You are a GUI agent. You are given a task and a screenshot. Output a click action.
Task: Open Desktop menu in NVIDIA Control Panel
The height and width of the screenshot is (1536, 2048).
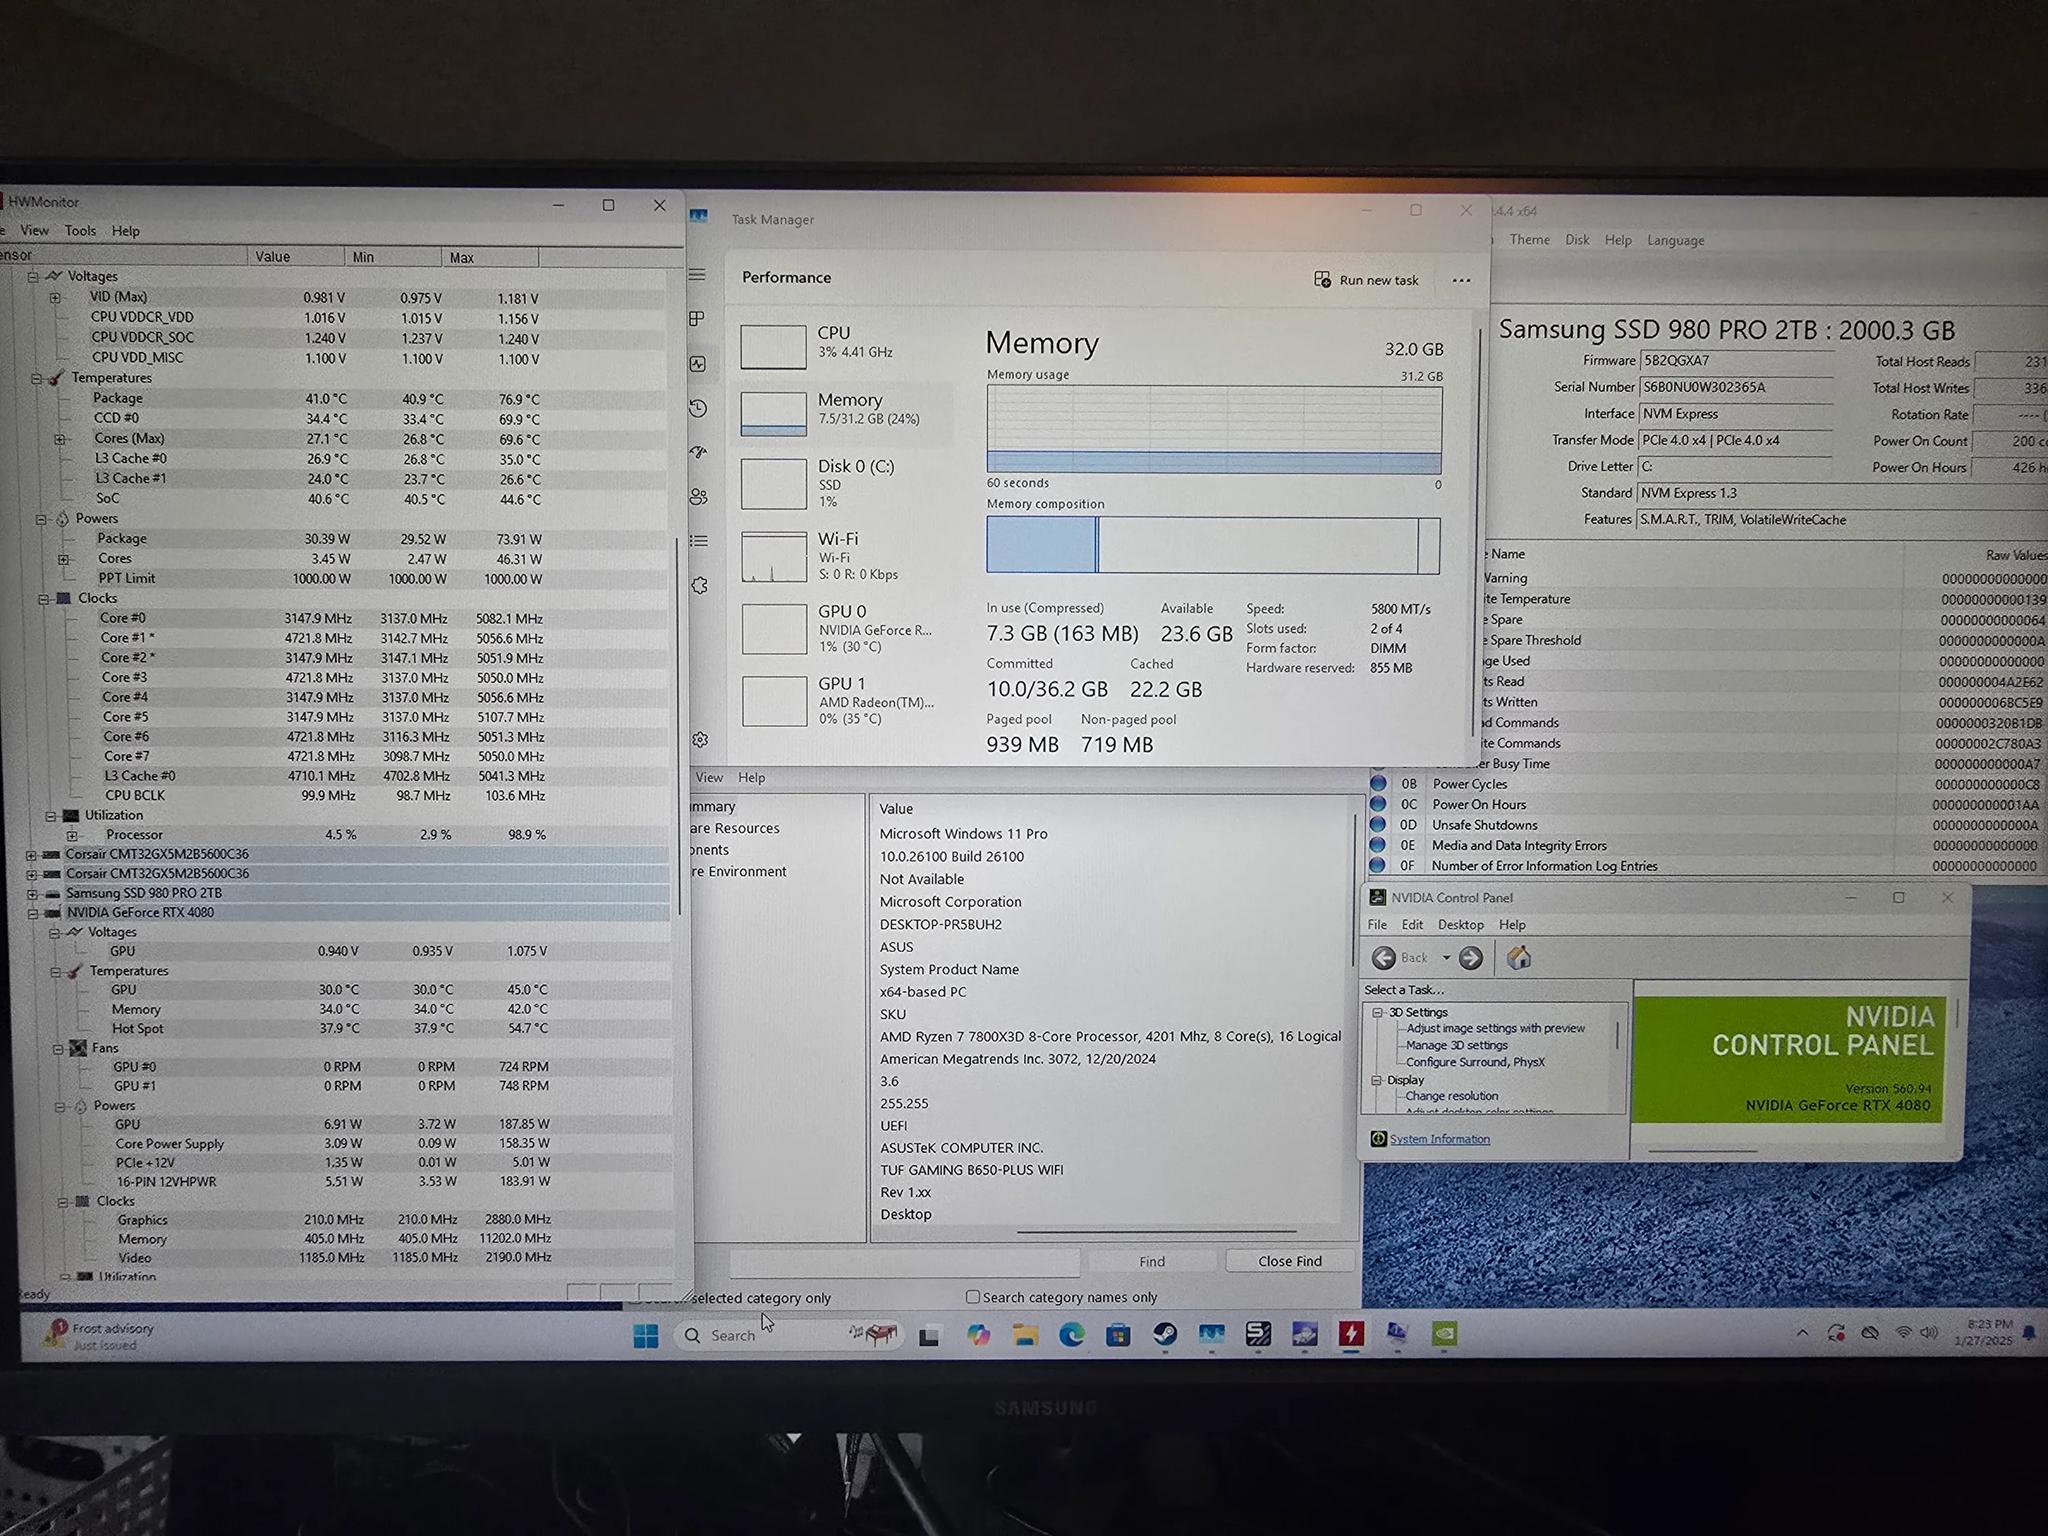[1461, 925]
